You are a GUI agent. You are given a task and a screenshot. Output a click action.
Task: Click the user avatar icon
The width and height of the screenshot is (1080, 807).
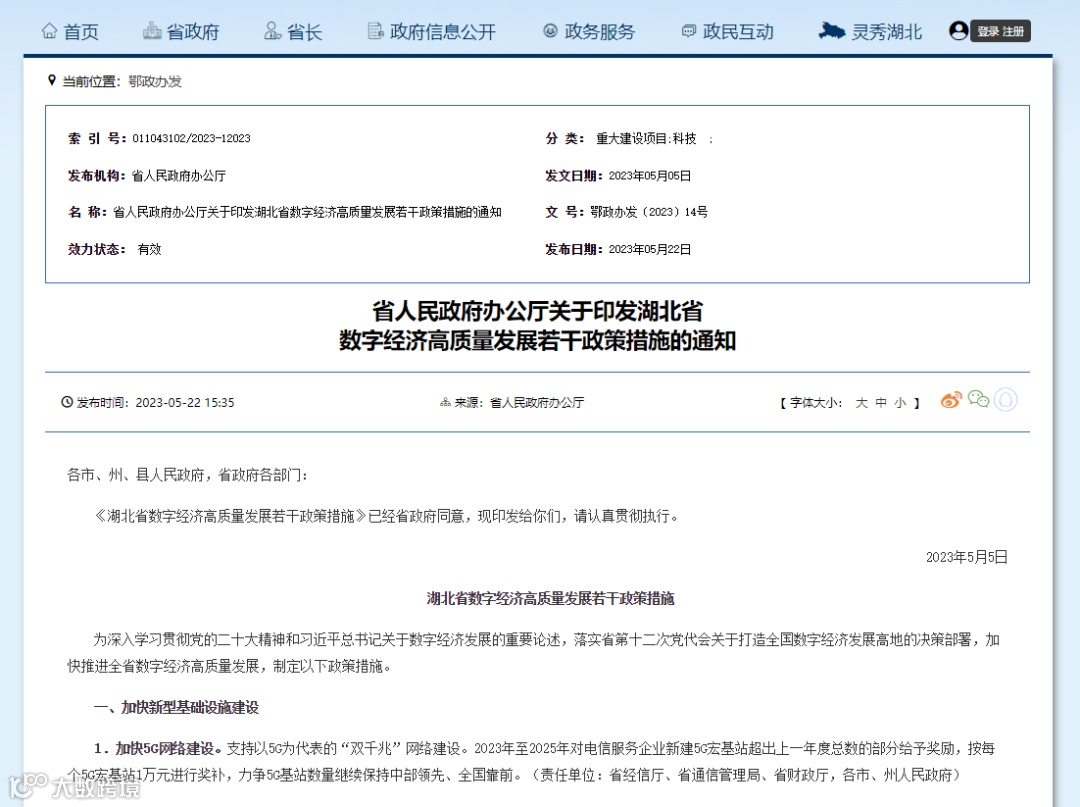point(958,31)
